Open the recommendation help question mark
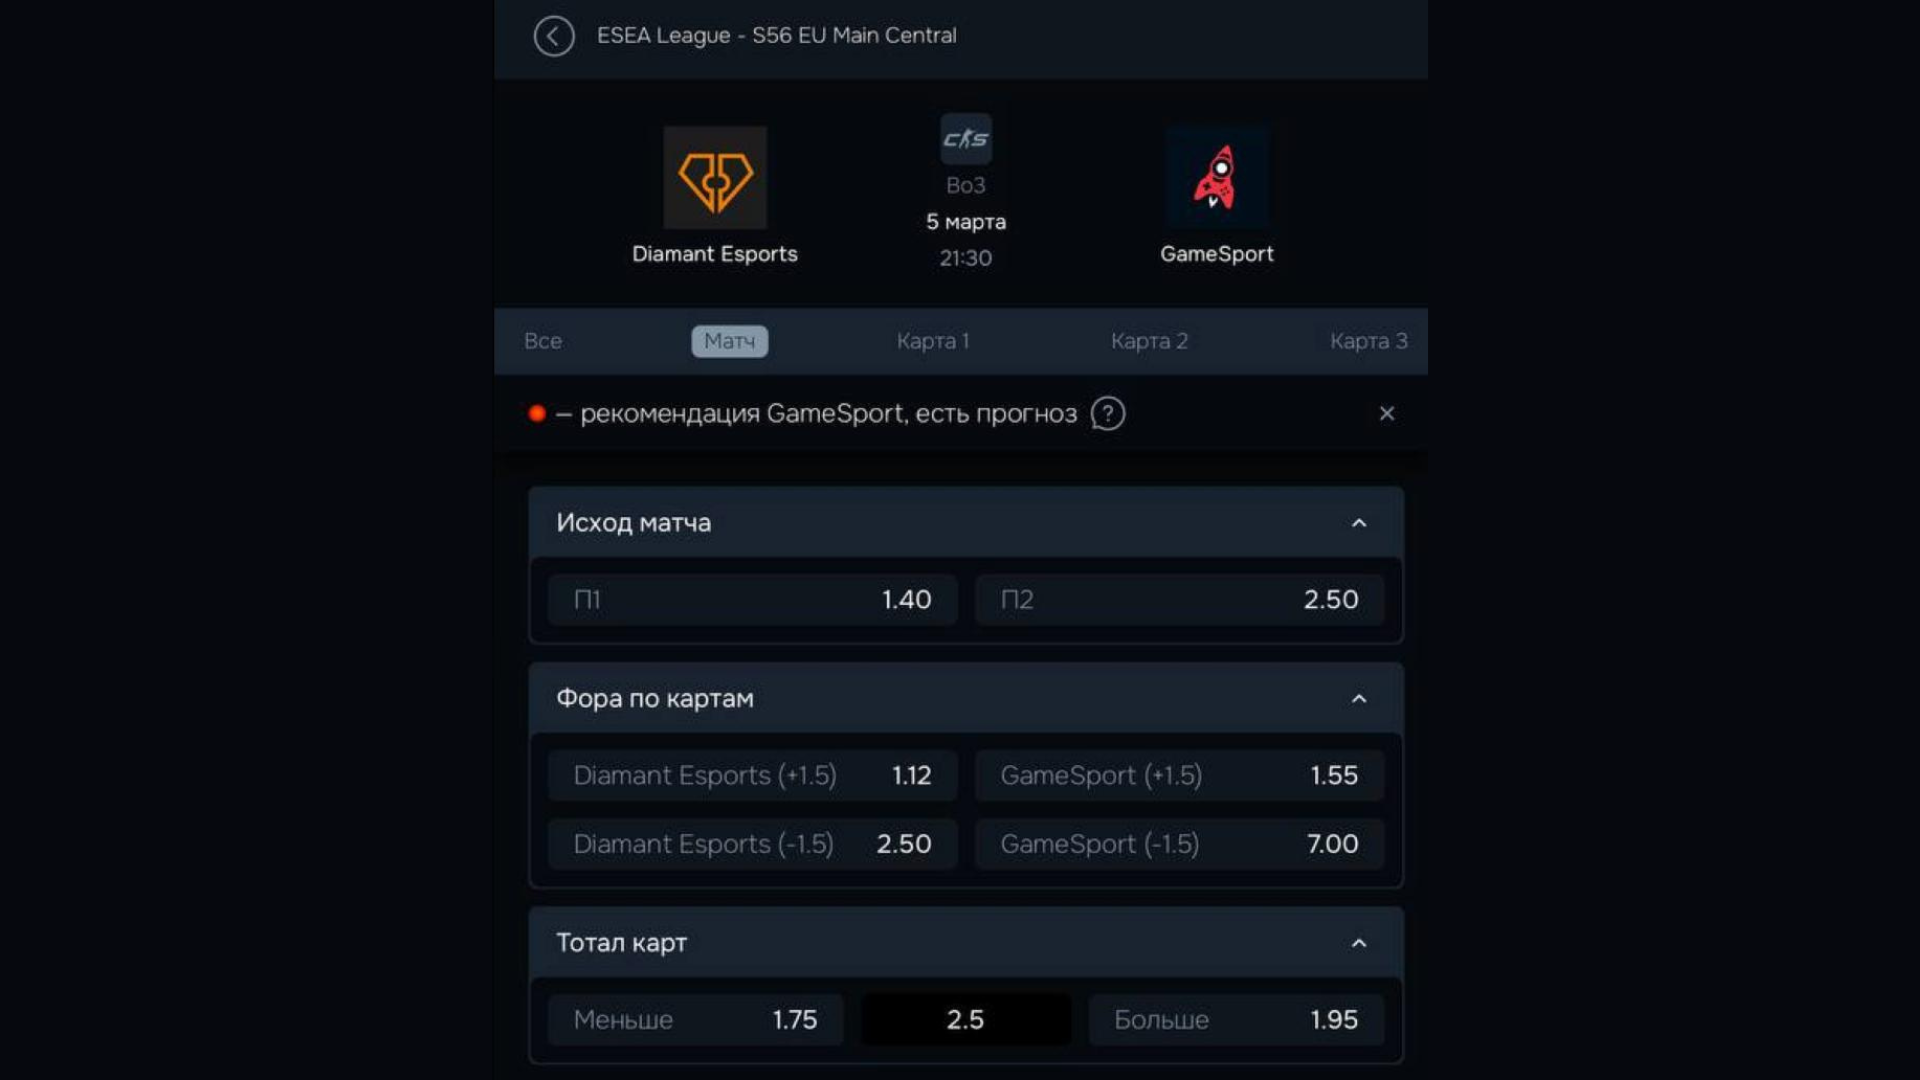 1107,414
